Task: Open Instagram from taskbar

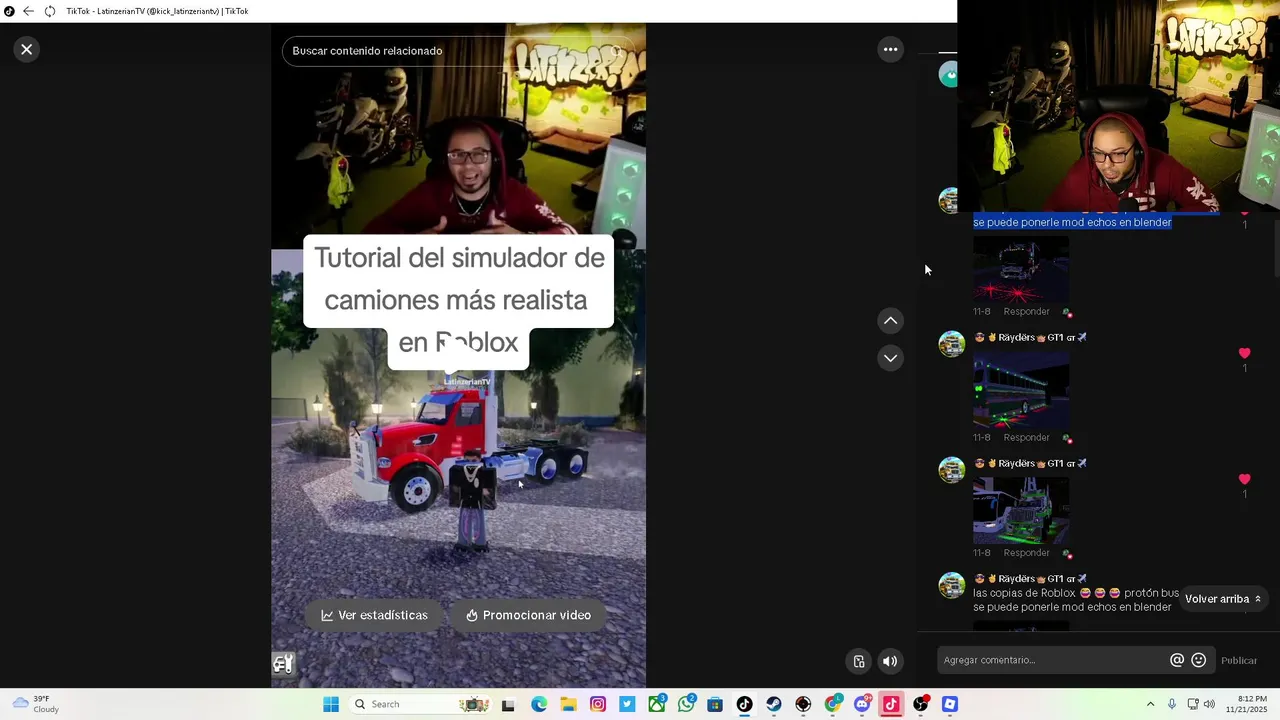Action: (598, 705)
